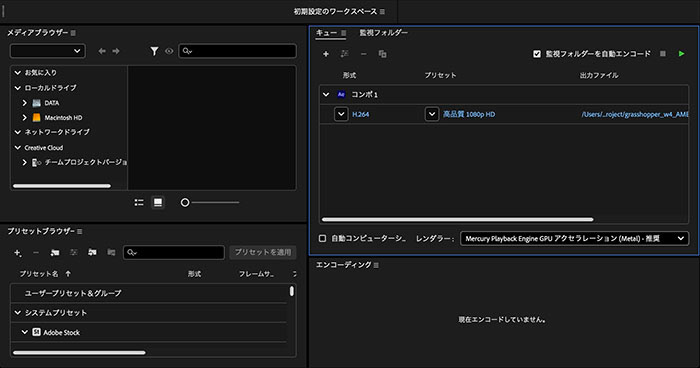Open preset settings icon in the Preset Browser
Image resolution: width=700 pixels, height=368 pixels.
coord(74,252)
